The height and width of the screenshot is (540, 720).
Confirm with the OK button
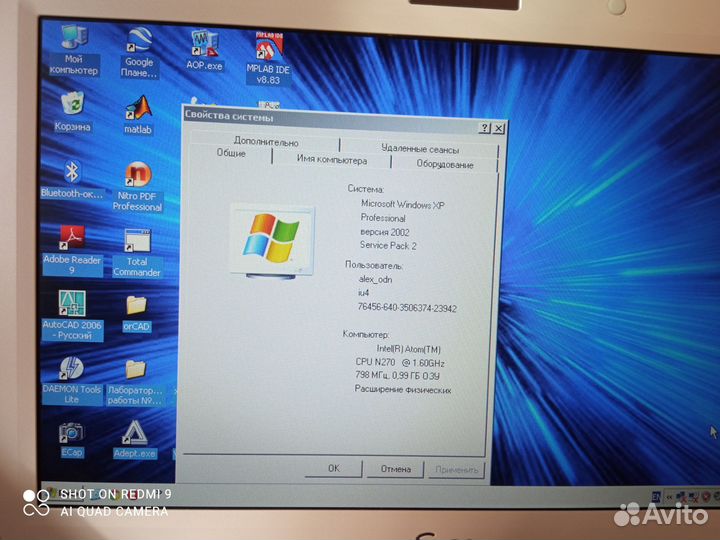[x=334, y=468]
